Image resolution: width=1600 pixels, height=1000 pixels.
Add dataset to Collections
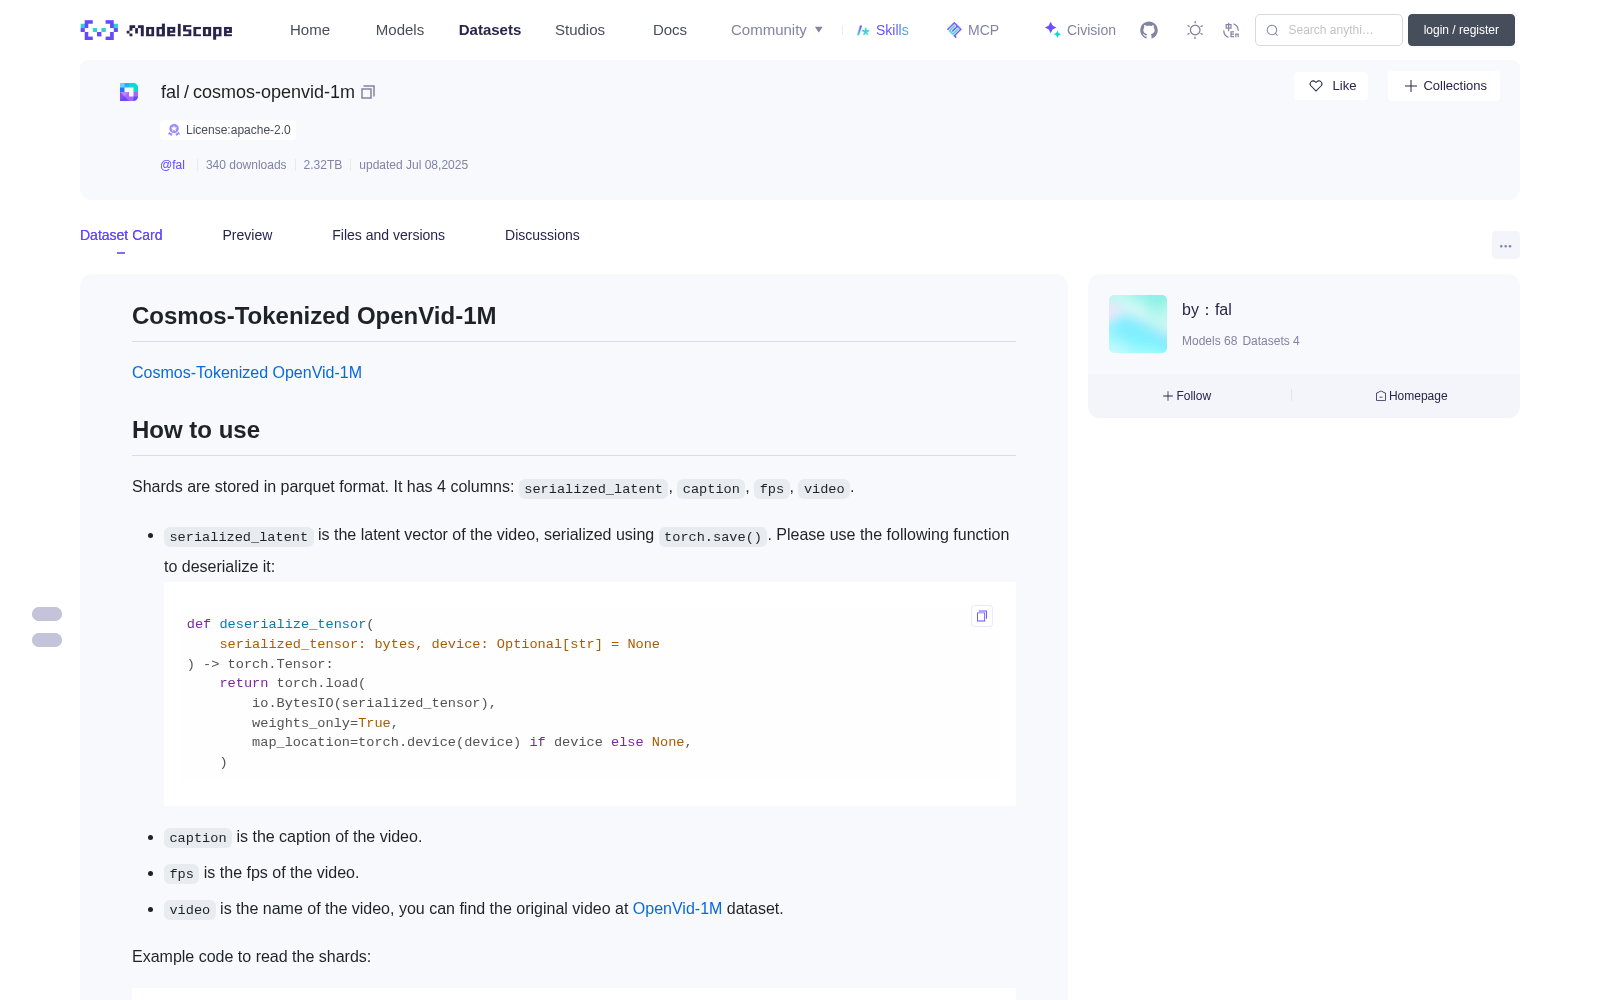pos(1444,86)
